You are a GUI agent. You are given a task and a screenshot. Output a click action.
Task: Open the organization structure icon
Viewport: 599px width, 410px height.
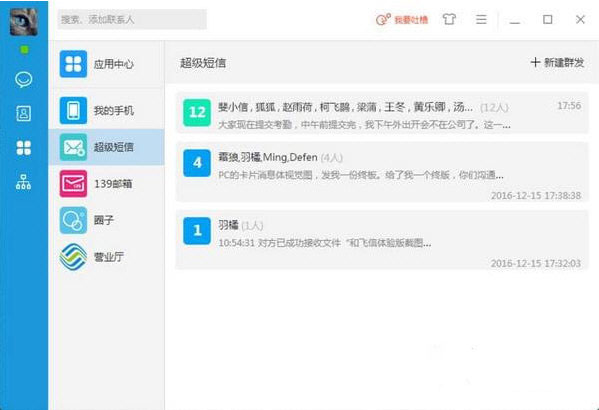24,182
